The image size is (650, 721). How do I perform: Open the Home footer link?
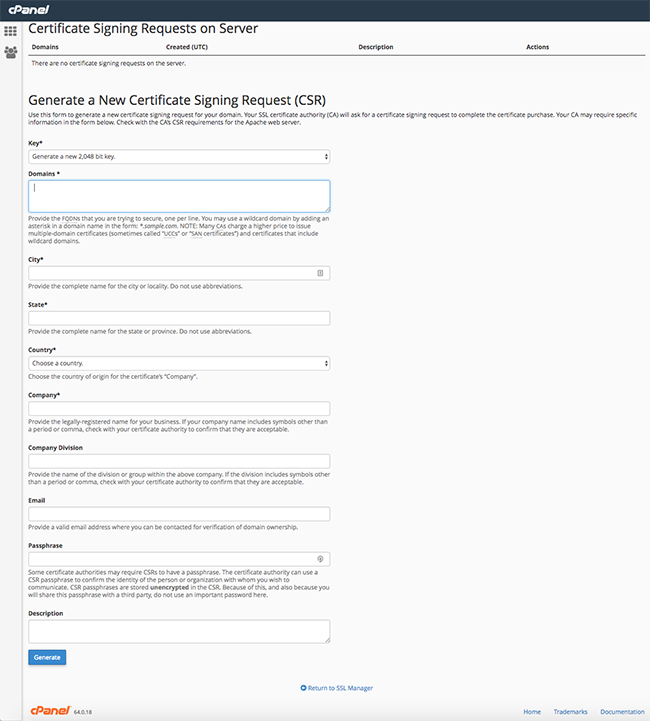pos(533,712)
